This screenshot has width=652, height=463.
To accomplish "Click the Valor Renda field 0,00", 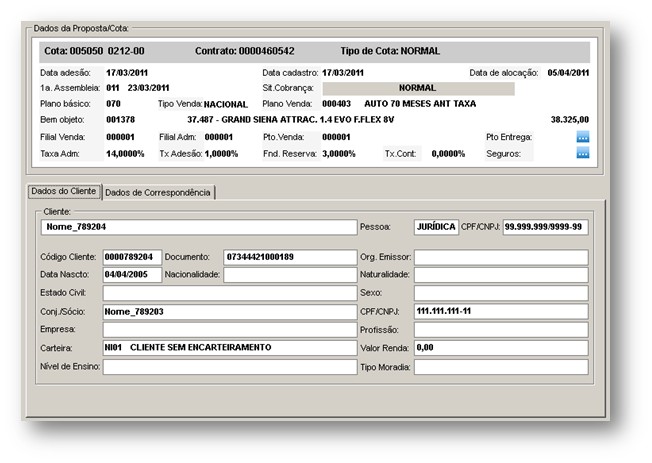I will coord(501,348).
